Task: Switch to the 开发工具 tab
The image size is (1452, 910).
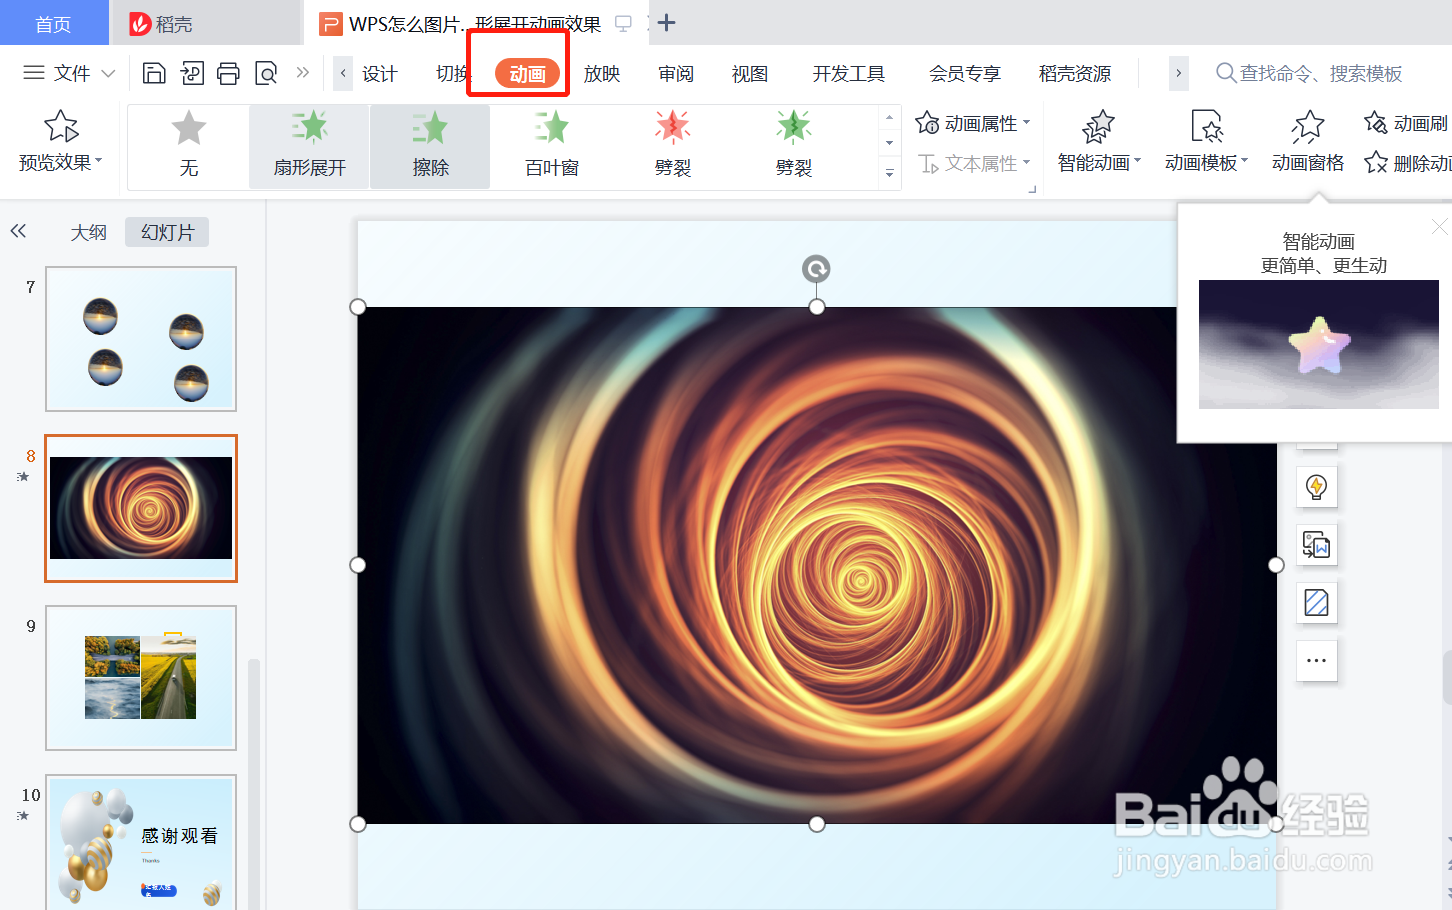Action: (849, 74)
